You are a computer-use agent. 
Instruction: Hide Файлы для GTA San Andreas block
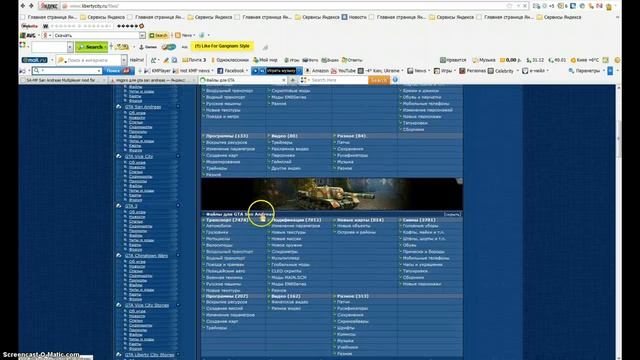452,214
